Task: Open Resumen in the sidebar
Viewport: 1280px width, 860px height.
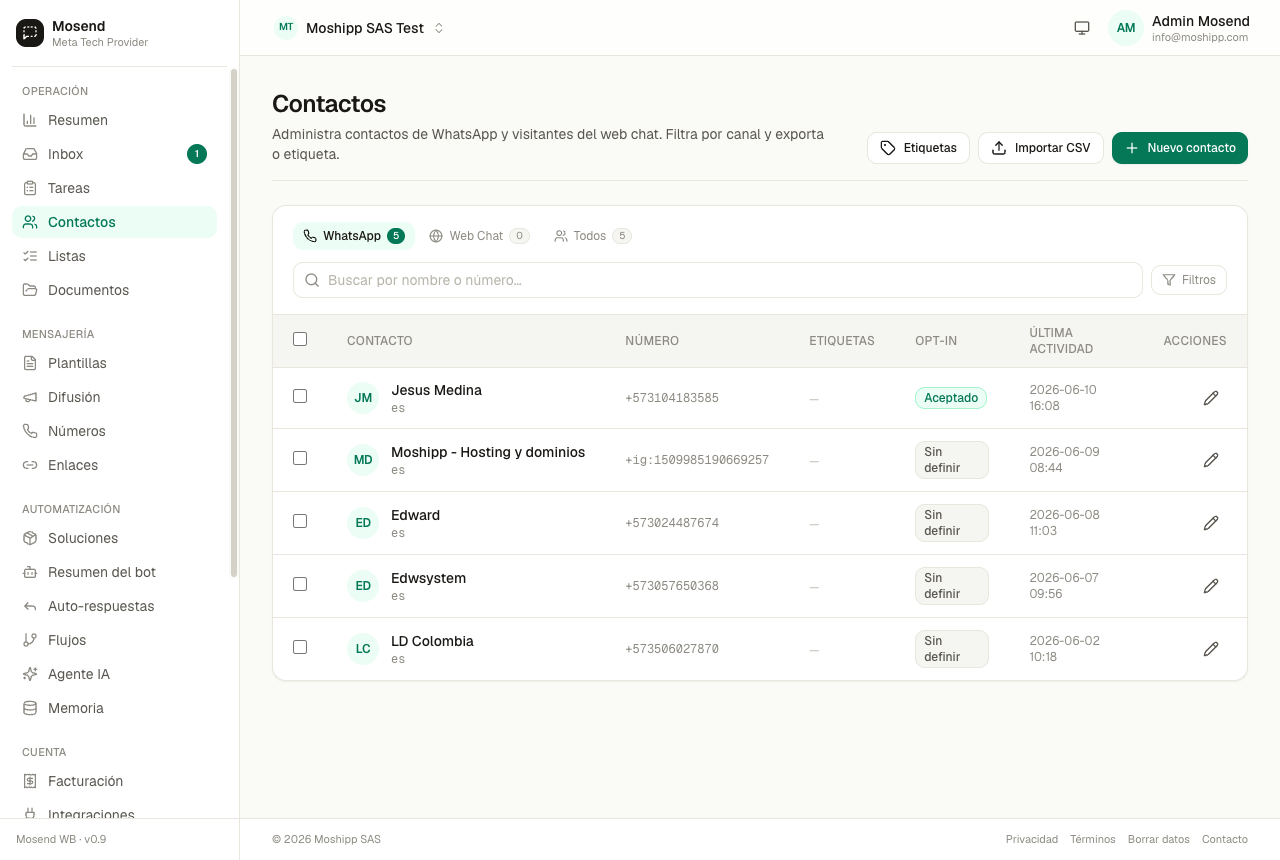Action: click(114, 120)
